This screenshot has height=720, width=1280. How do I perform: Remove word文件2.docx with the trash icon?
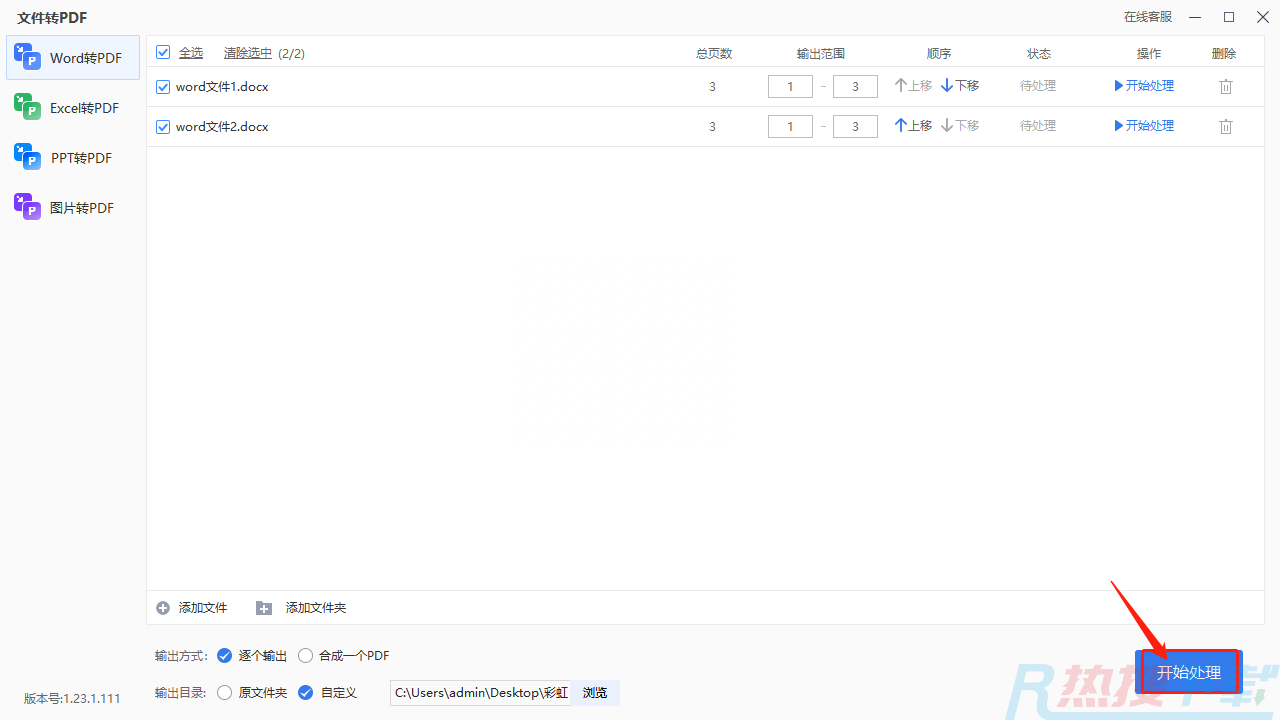[1225, 126]
